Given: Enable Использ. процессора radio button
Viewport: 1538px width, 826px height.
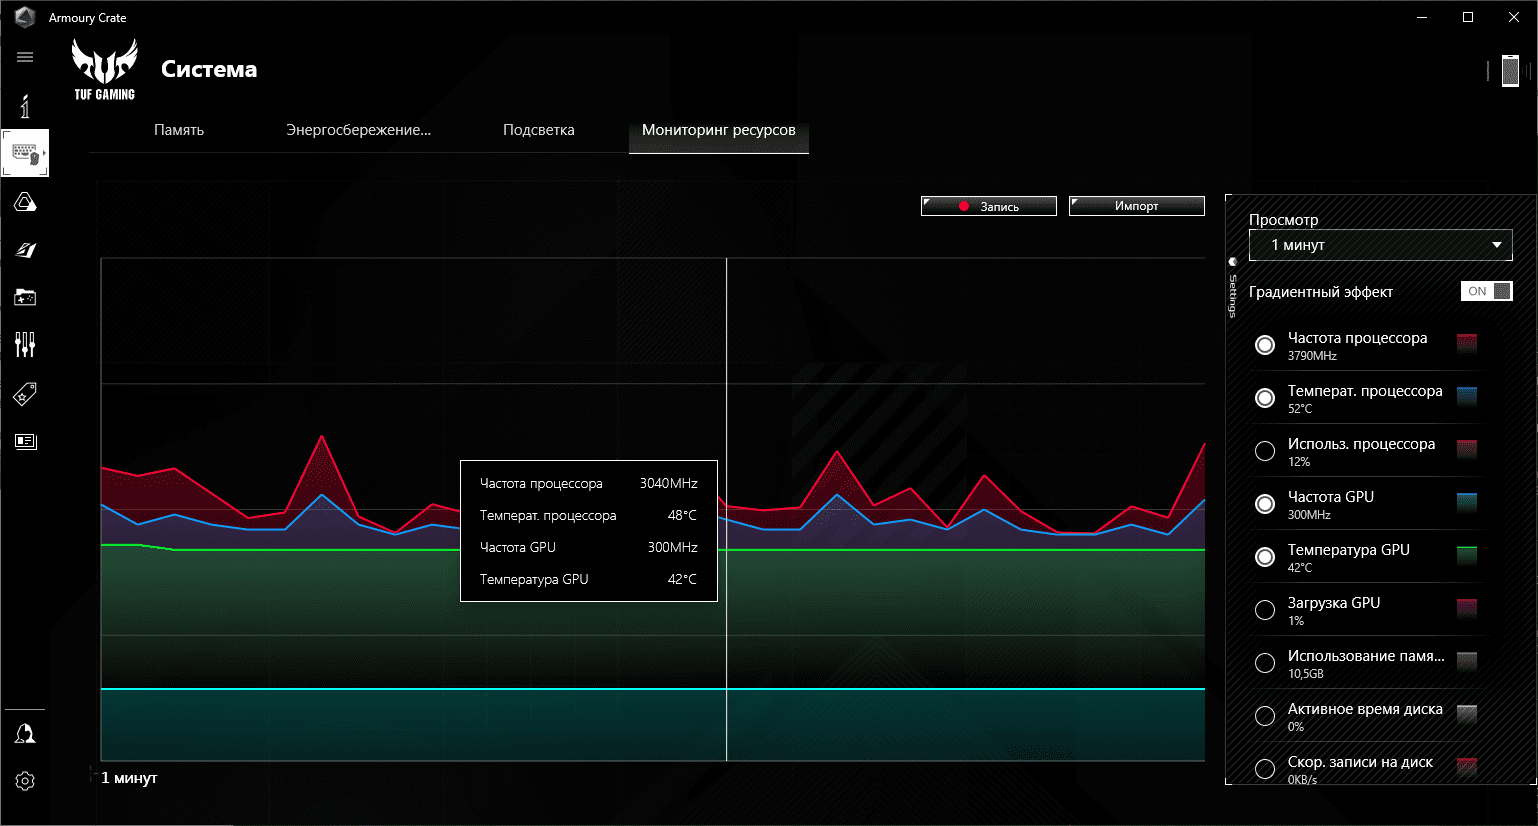Looking at the screenshot, I should (1265, 451).
